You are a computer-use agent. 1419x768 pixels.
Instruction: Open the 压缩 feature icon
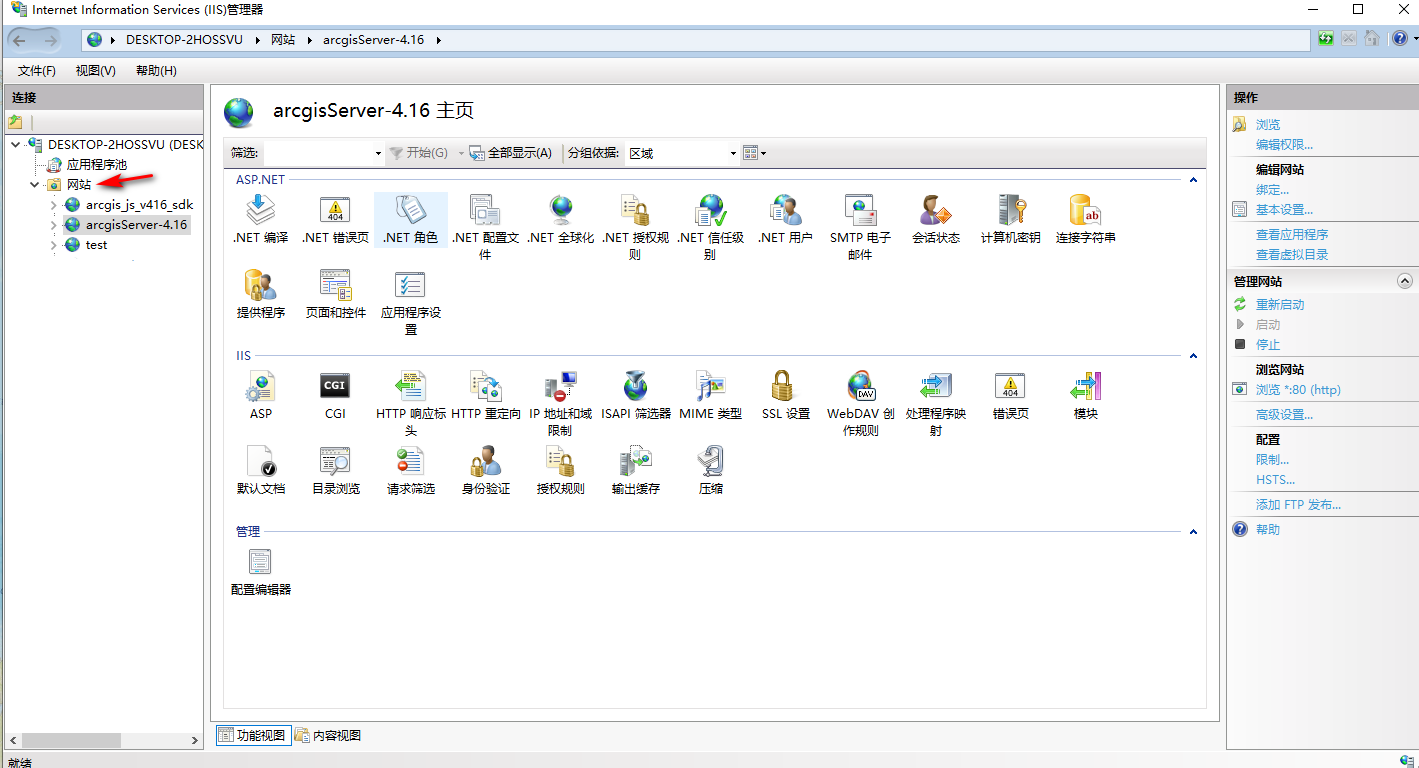tap(710, 471)
